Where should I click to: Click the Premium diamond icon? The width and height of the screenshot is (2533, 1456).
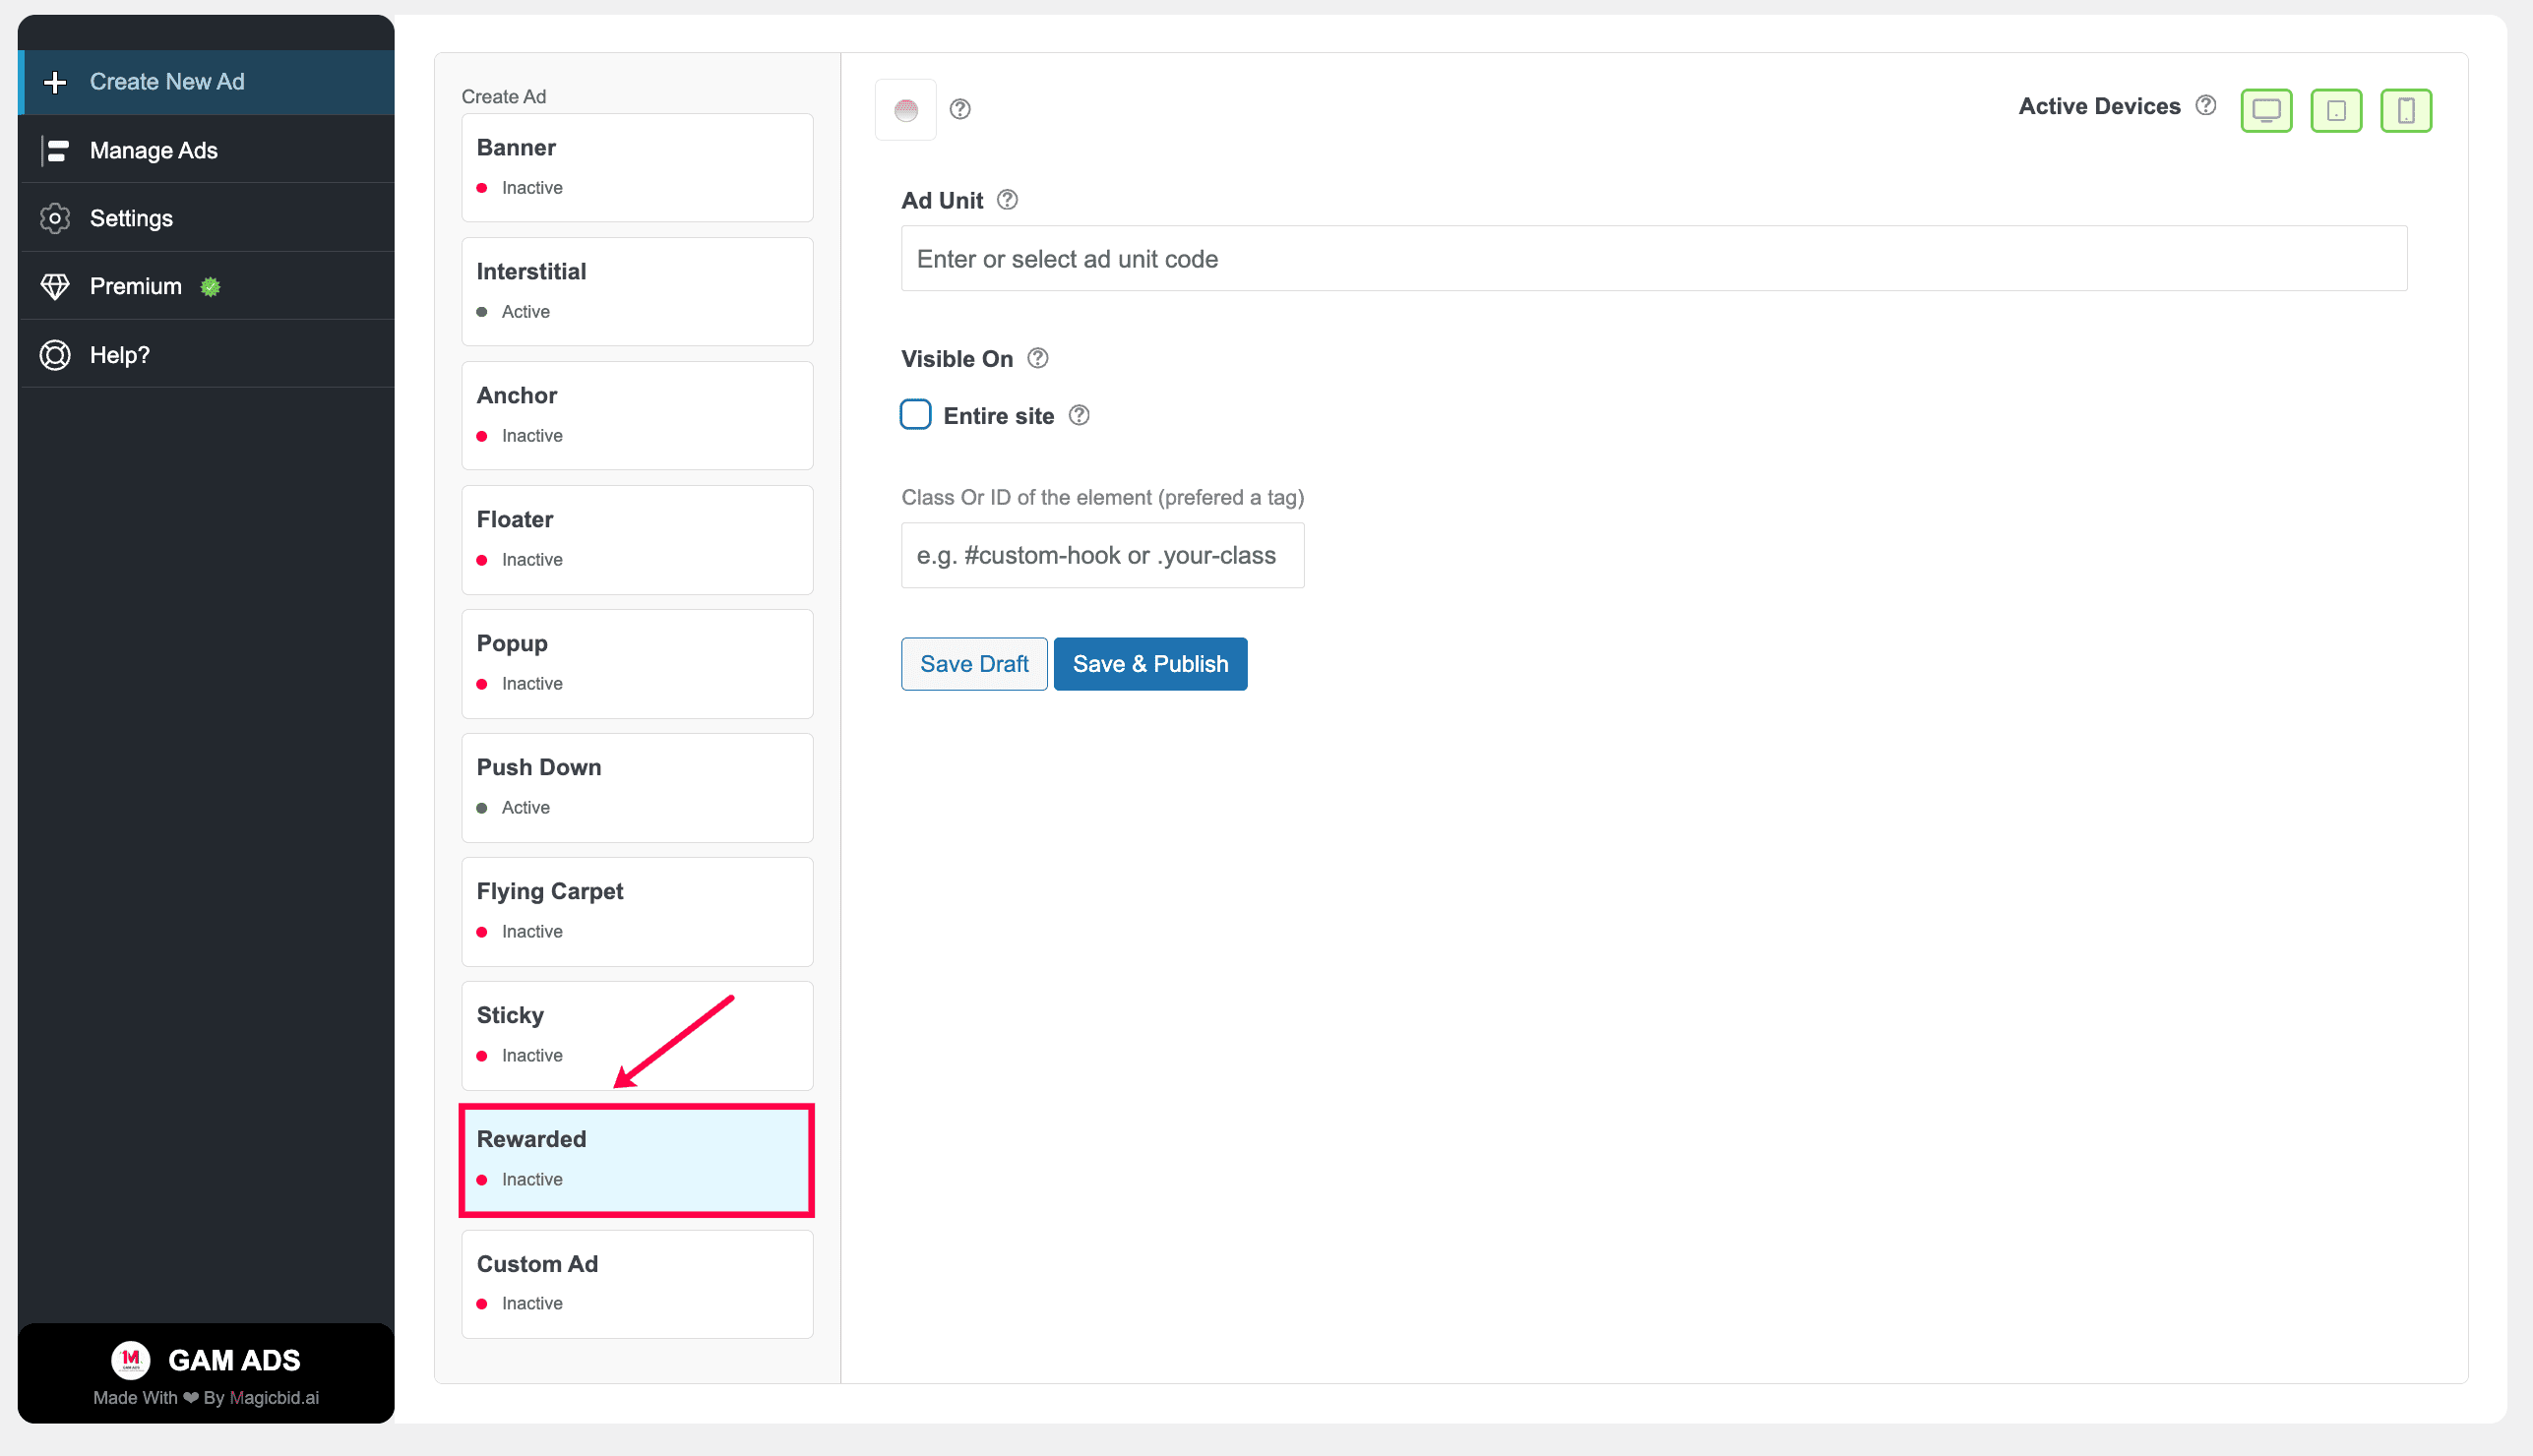click(x=55, y=287)
